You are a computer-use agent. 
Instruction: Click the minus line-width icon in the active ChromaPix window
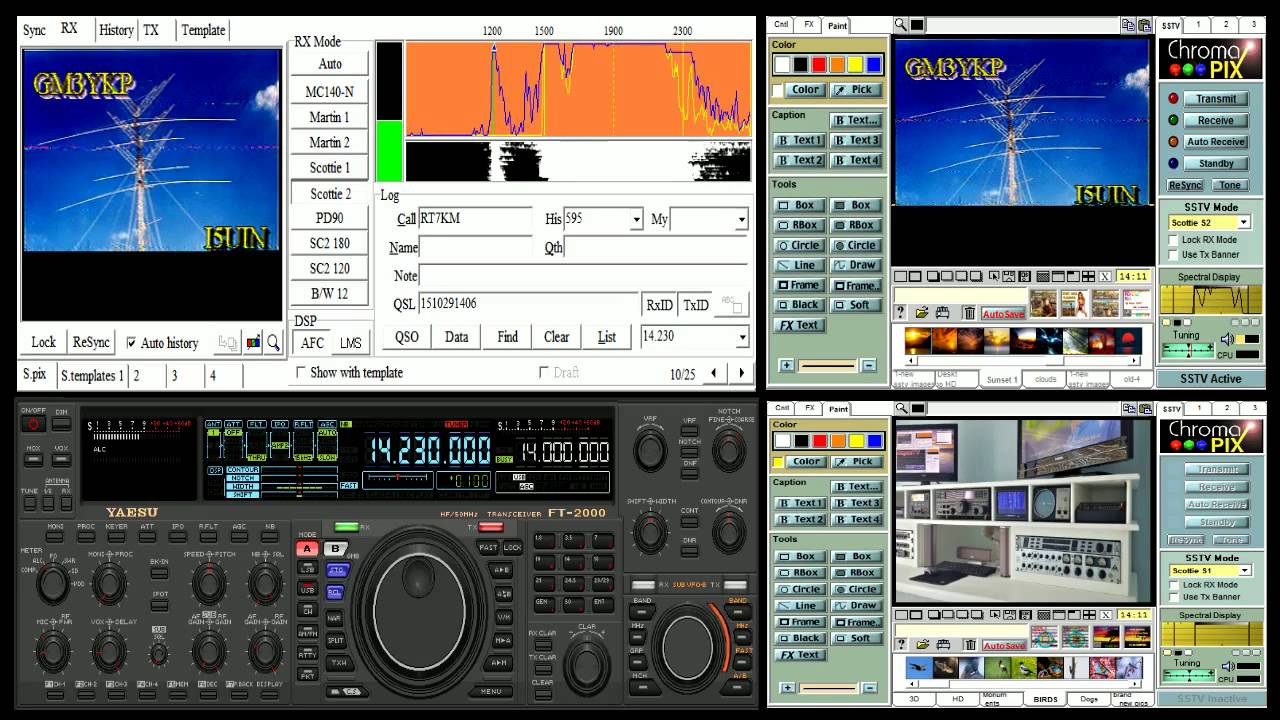[868, 365]
